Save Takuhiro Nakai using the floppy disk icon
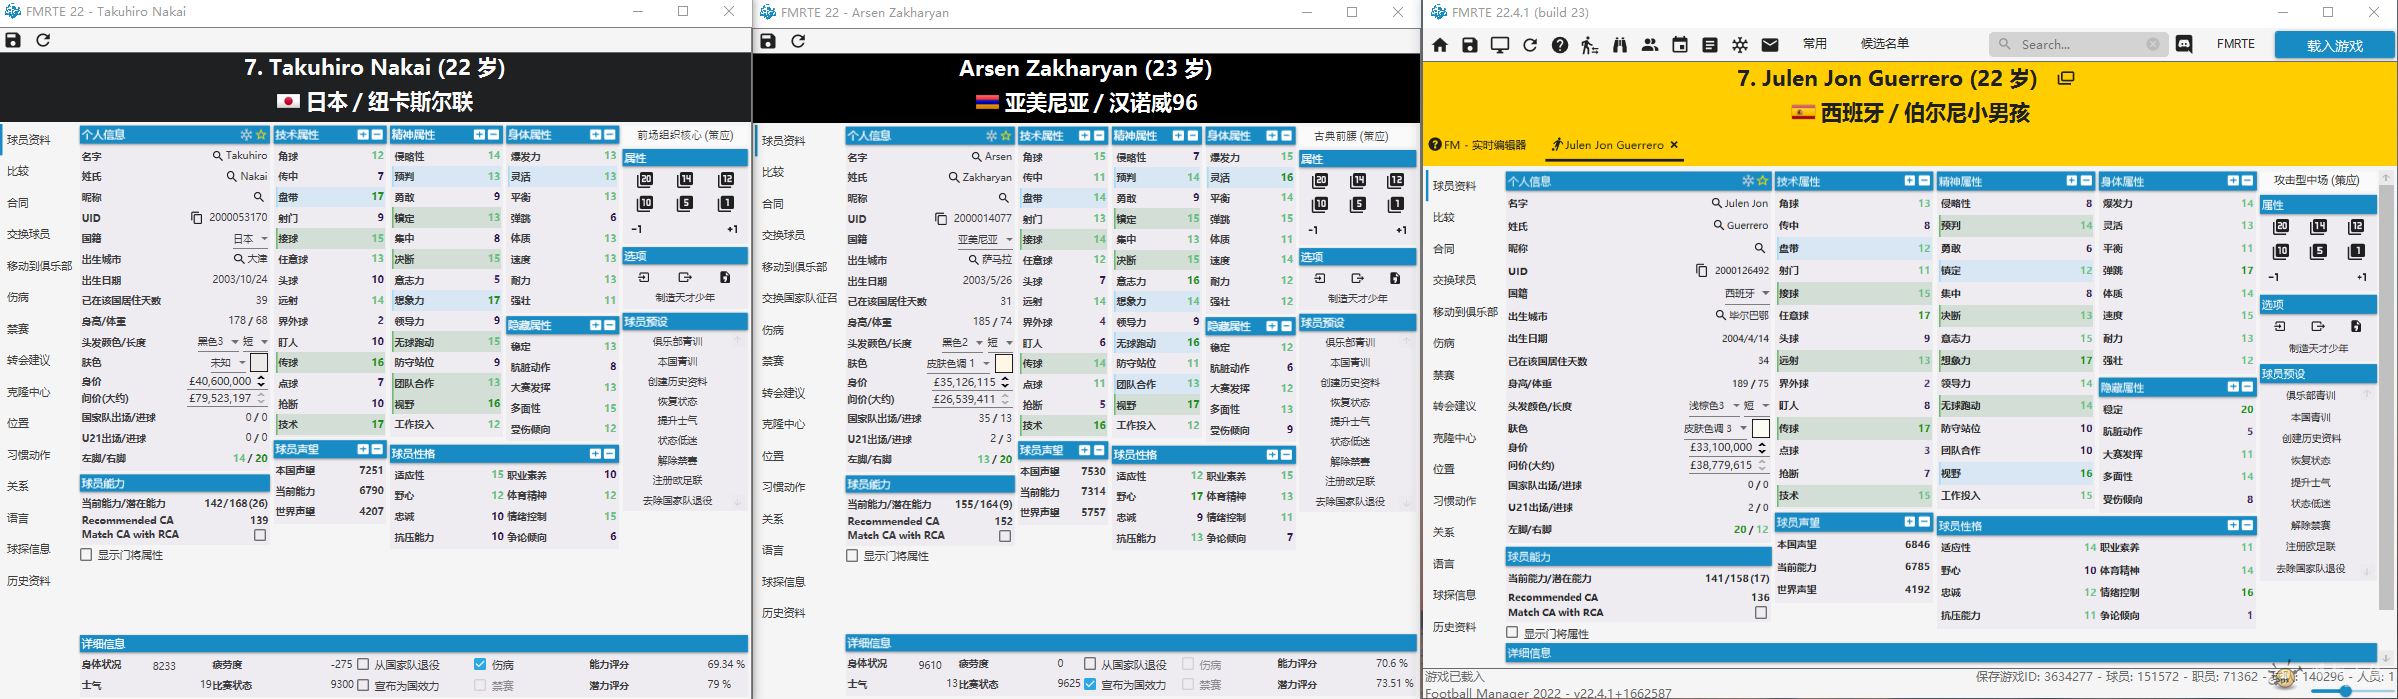2398x699 pixels. (x=13, y=40)
